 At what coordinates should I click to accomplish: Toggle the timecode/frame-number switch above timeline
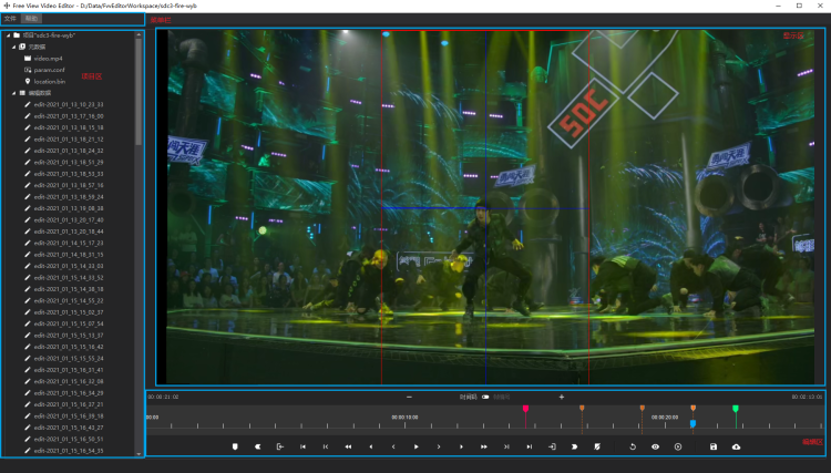485,397
